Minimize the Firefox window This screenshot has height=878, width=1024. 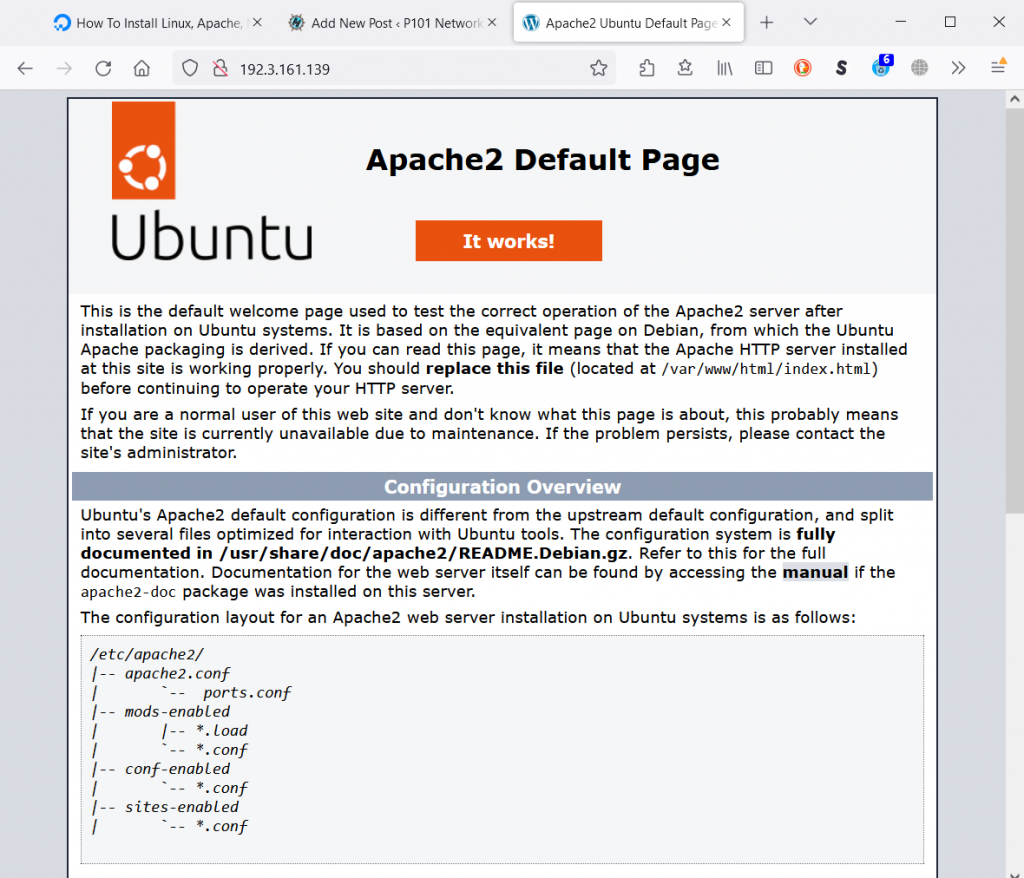pyautogui.click(x=901, y=22)
